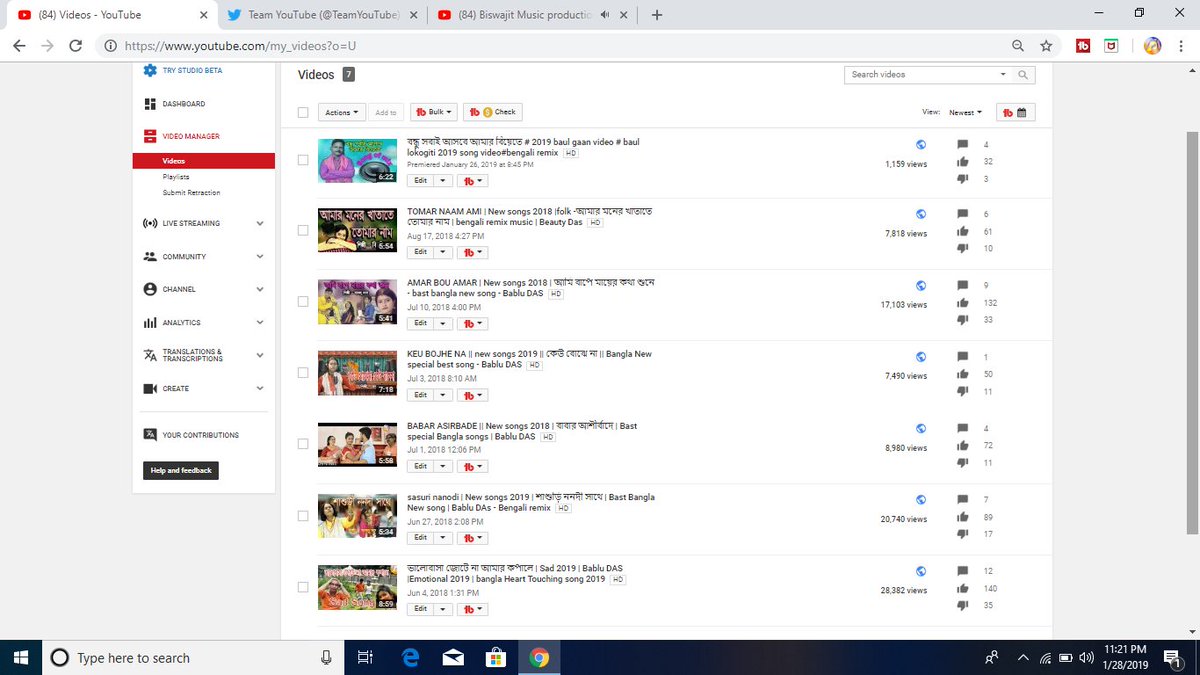1200x675 pixels.
Task: Open Windows Start menu
Action: click(x=20, y=657)
